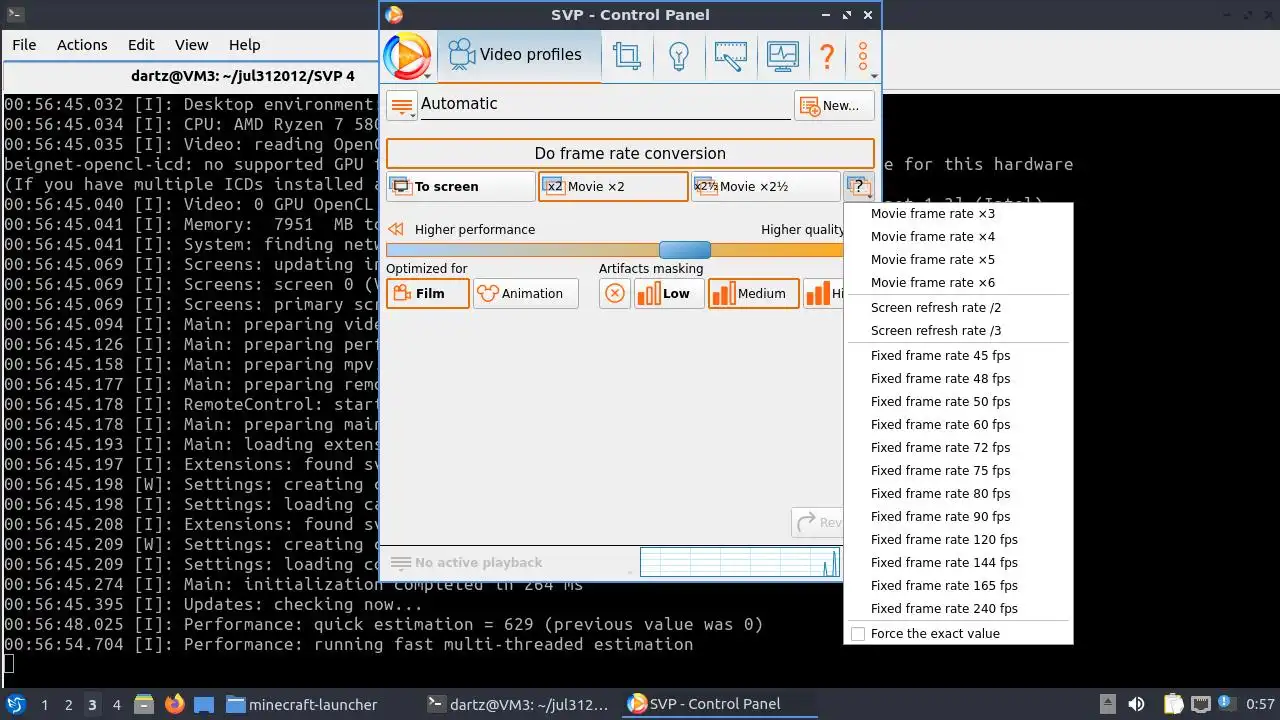The image size is (1280, 720).
Task: Toggle Do frame rate conversion
Action: coord(630,154)
